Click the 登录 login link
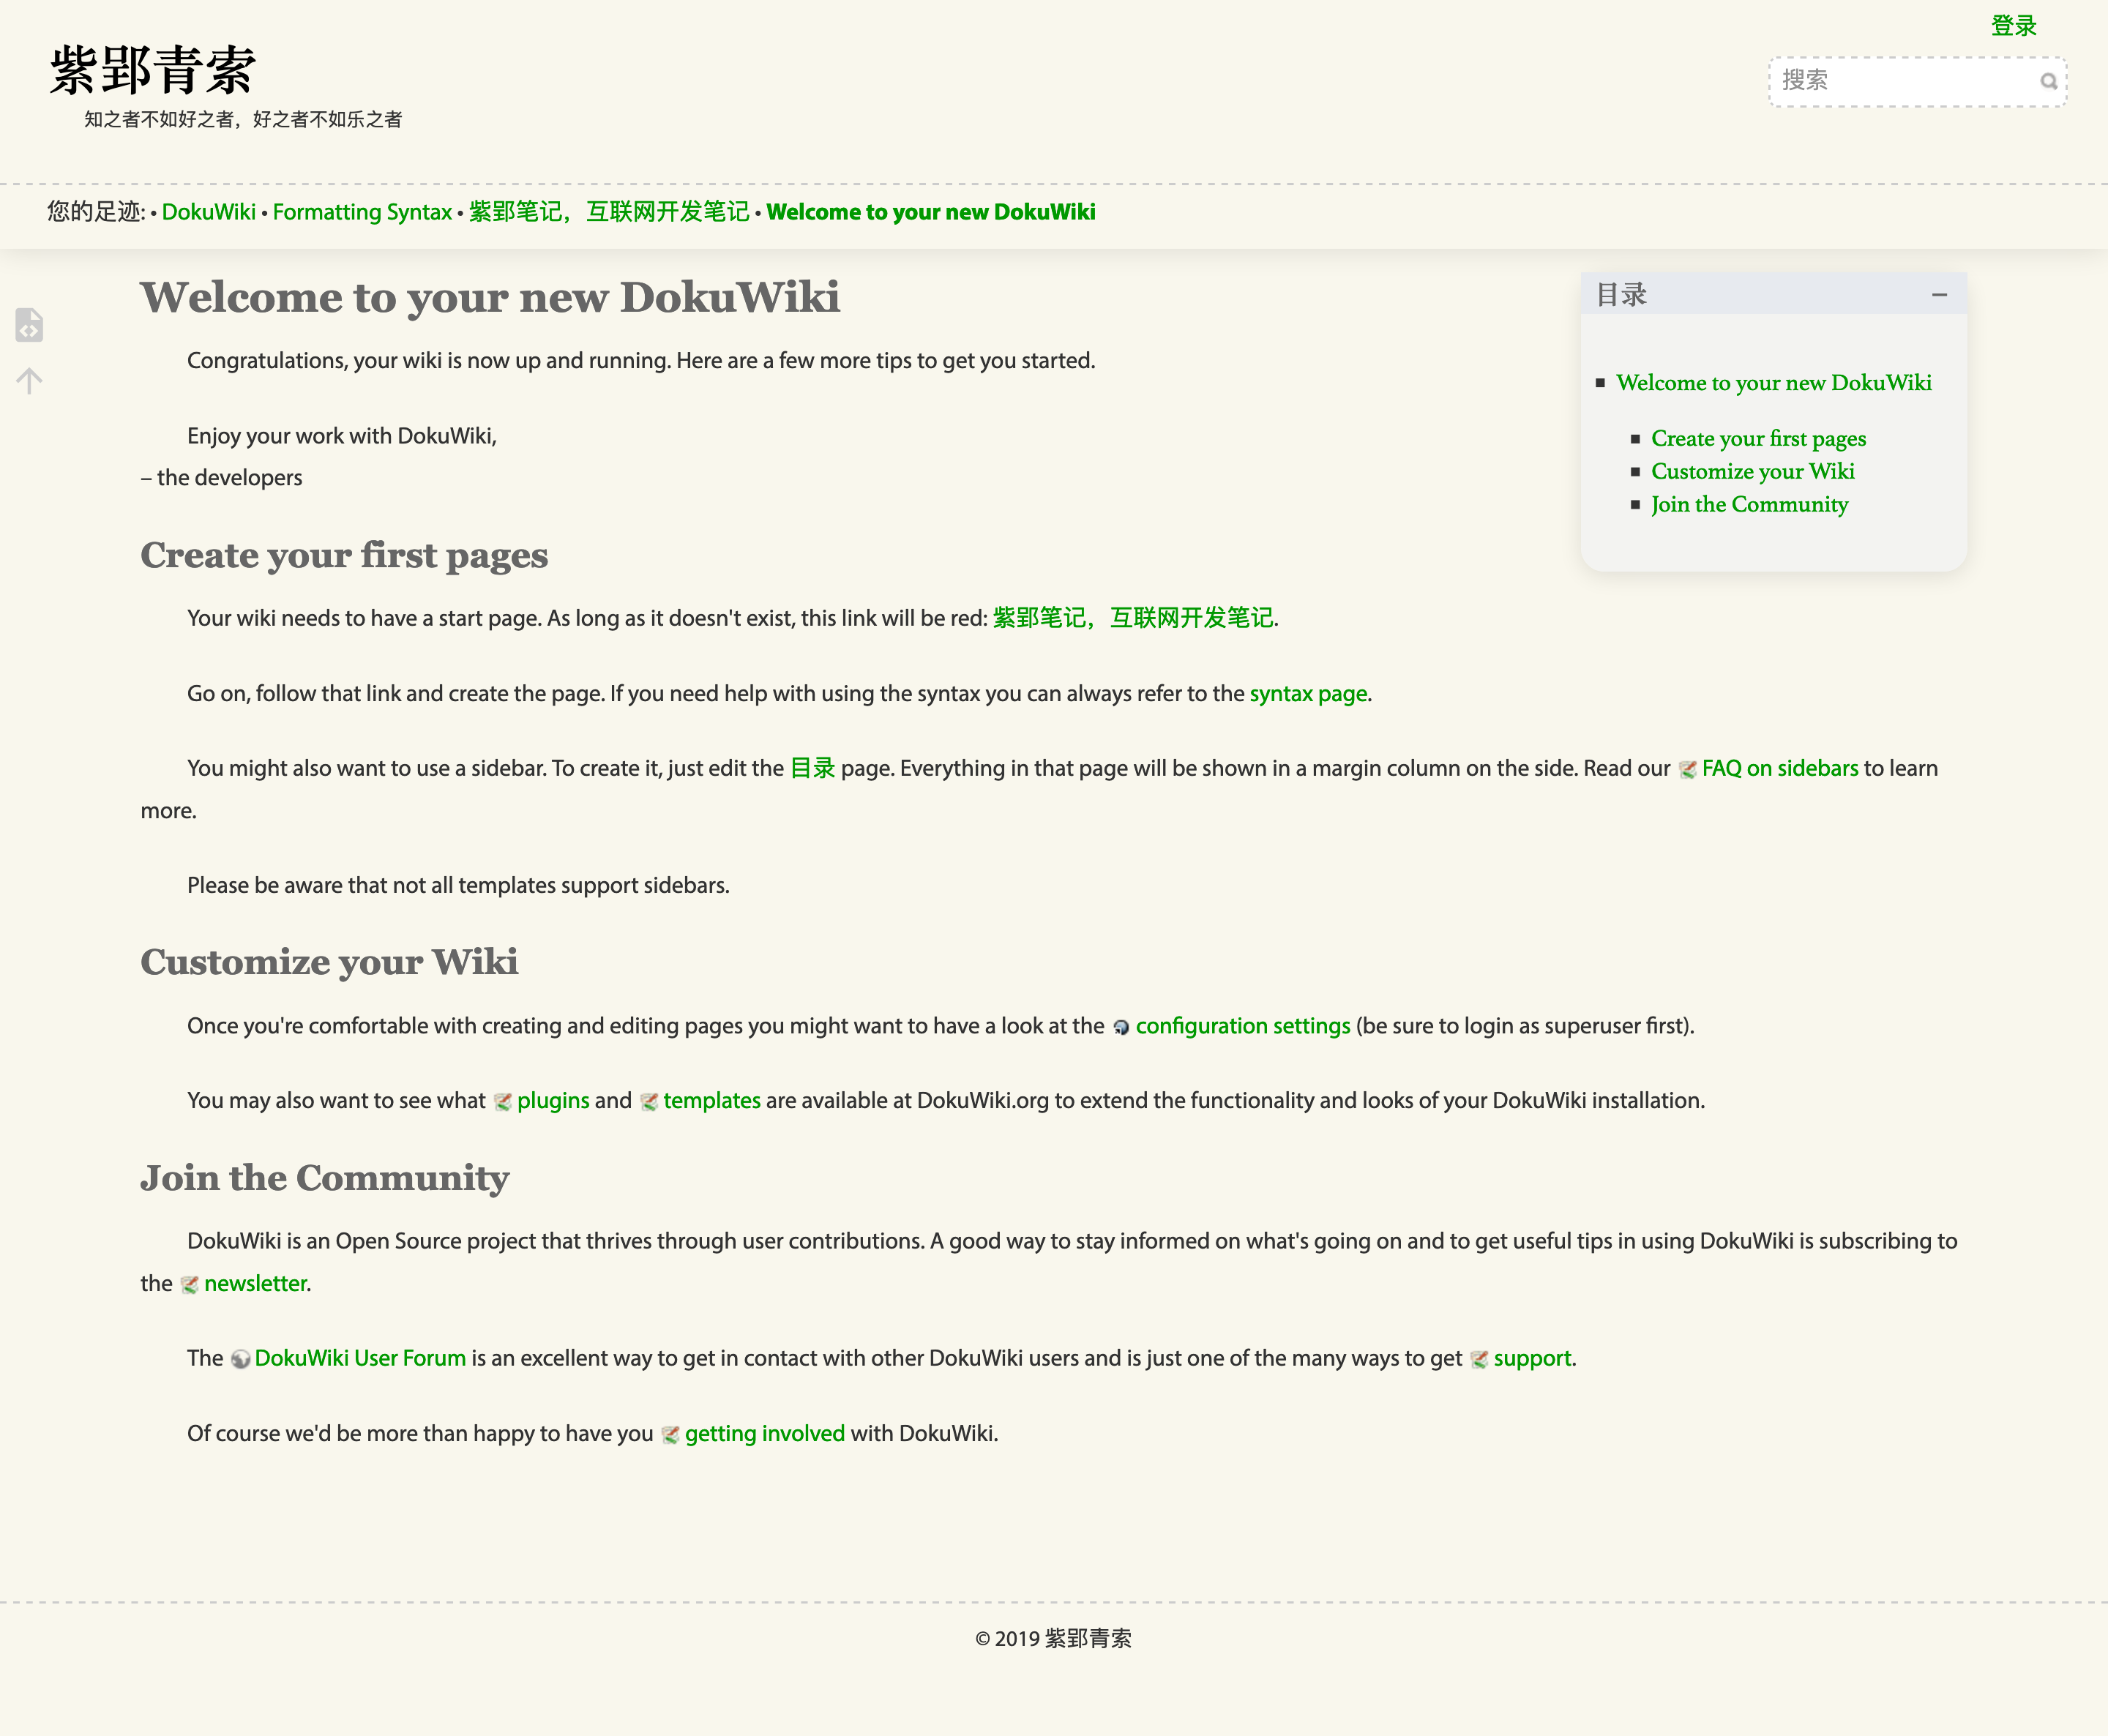 2013,26
